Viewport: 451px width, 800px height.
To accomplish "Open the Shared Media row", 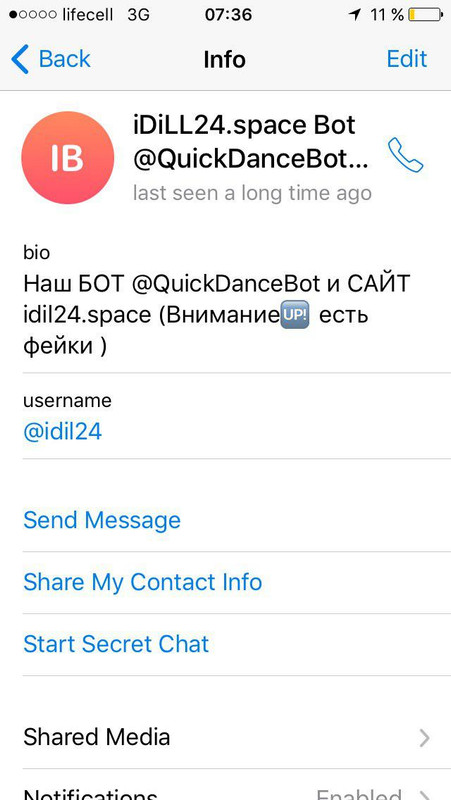I will click(226, 738).
